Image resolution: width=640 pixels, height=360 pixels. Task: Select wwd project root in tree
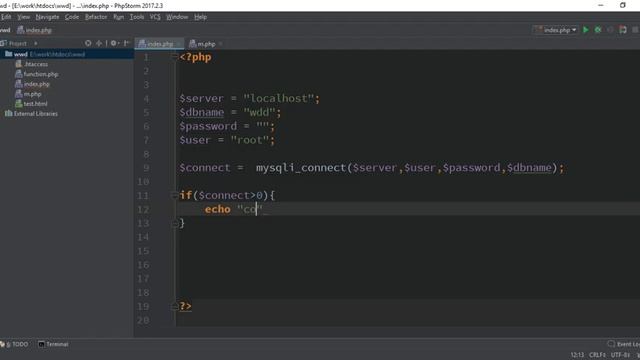click(x=67, y=54)
